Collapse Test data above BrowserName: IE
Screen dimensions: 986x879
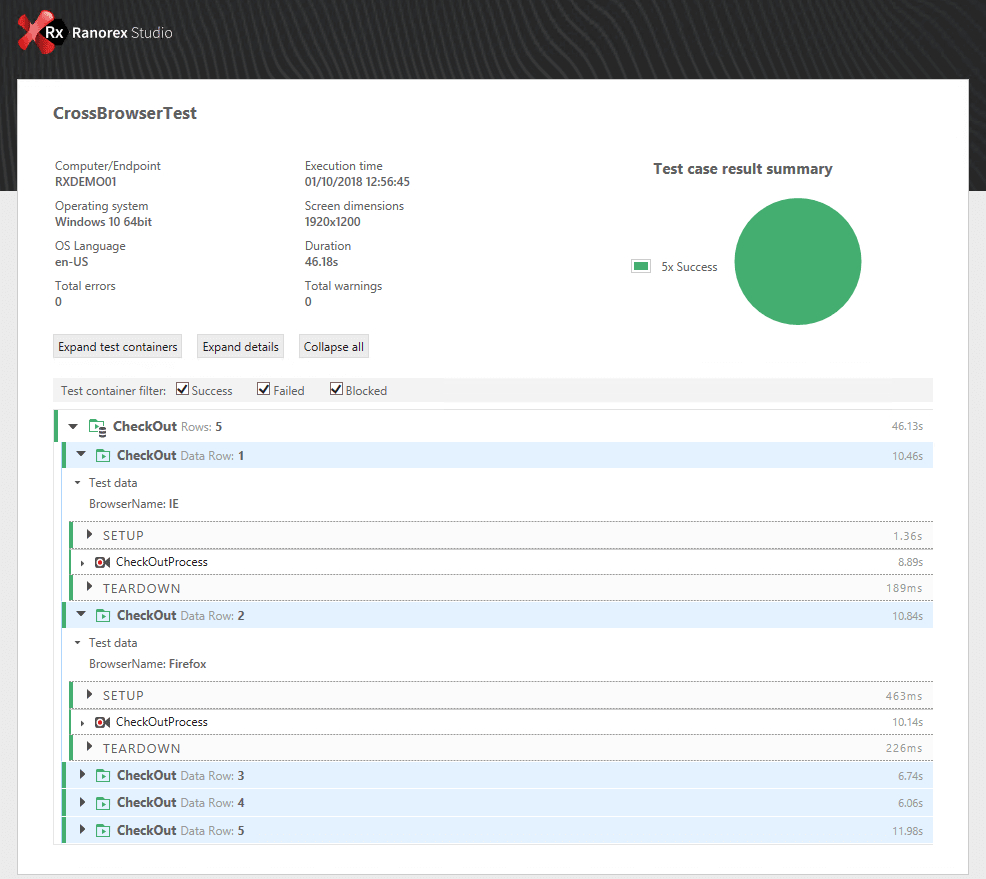77,483
